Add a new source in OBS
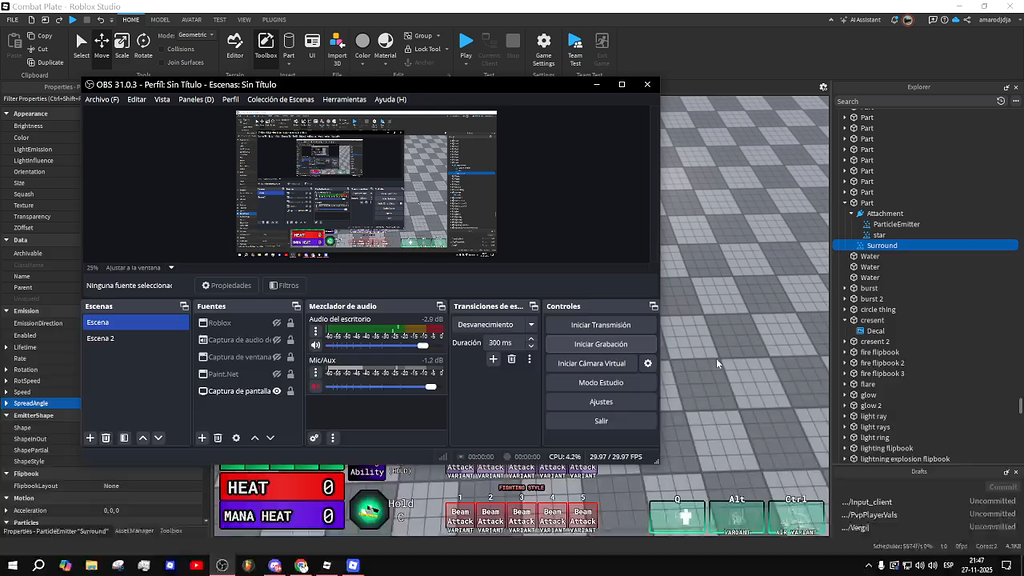 pyautogui.click(x=202, y=438)
